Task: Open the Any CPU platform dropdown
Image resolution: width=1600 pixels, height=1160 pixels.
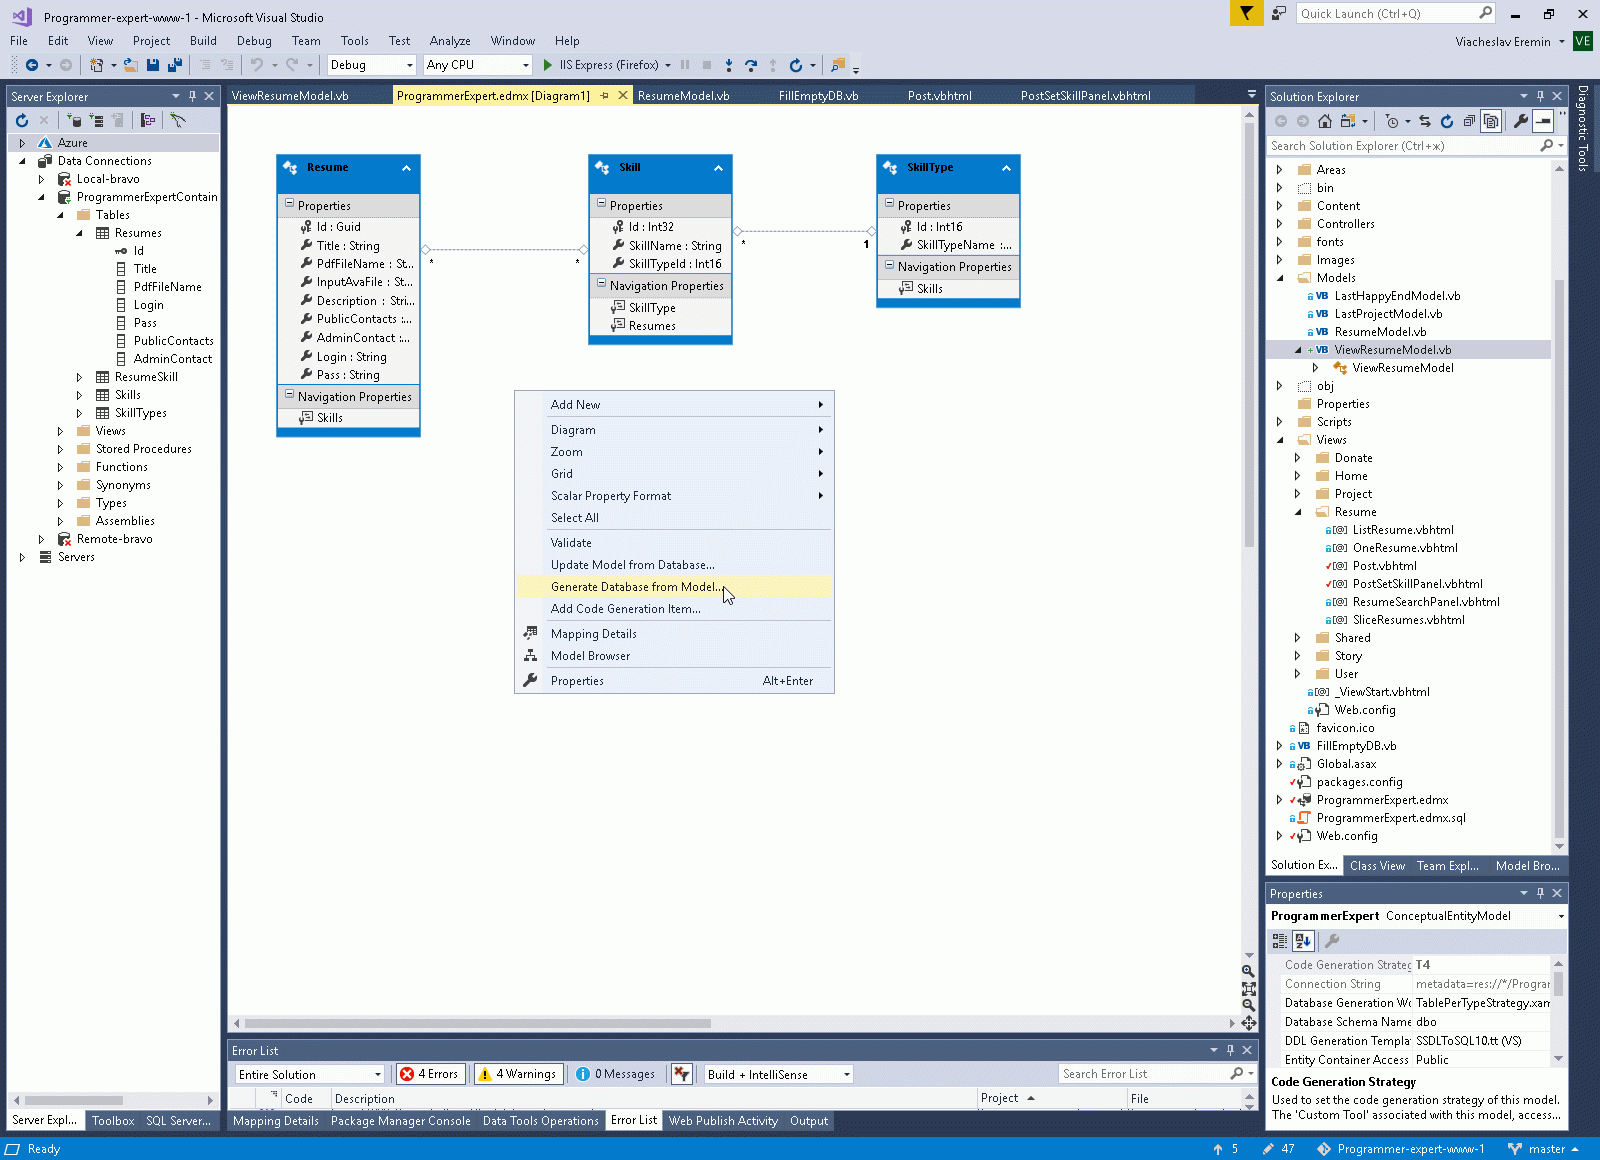Action: (477, 65)
